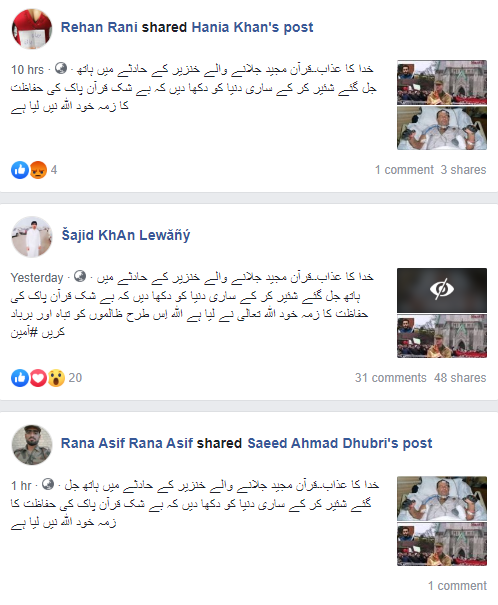Screen dimensions: 498x605
Task: Click the love heart reaction on Sajid's post
Action: (x=38, y=378)
